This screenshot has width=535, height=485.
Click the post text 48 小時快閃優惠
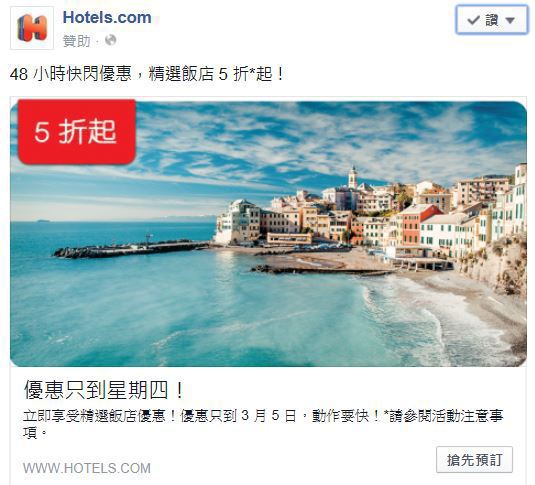pos(147,74)
